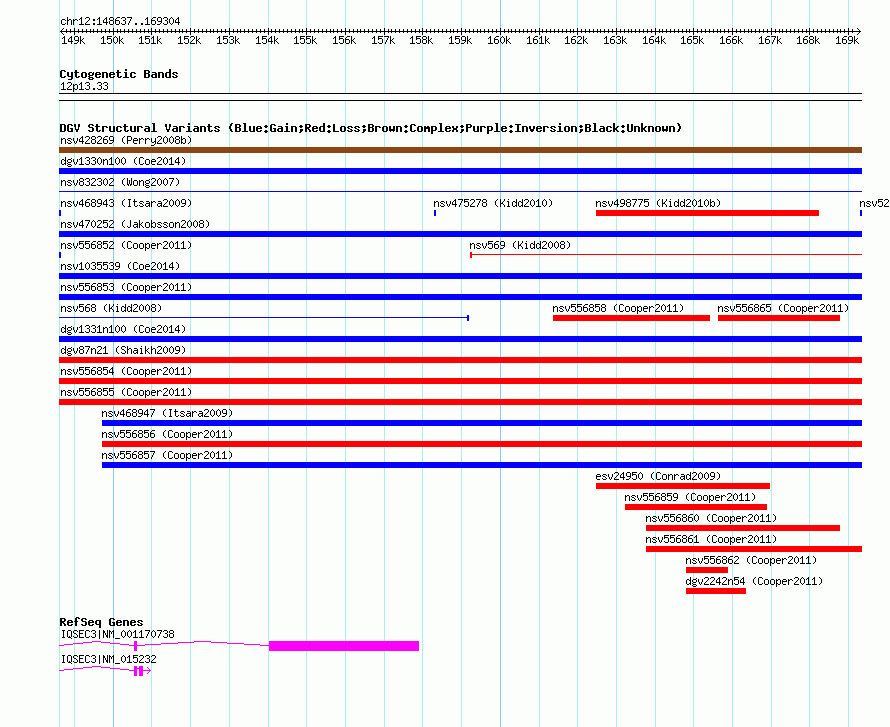Click the nsv568 (Kidd2008) label
Viewport: 890px width, 727px height.
(x=111, y=308)
